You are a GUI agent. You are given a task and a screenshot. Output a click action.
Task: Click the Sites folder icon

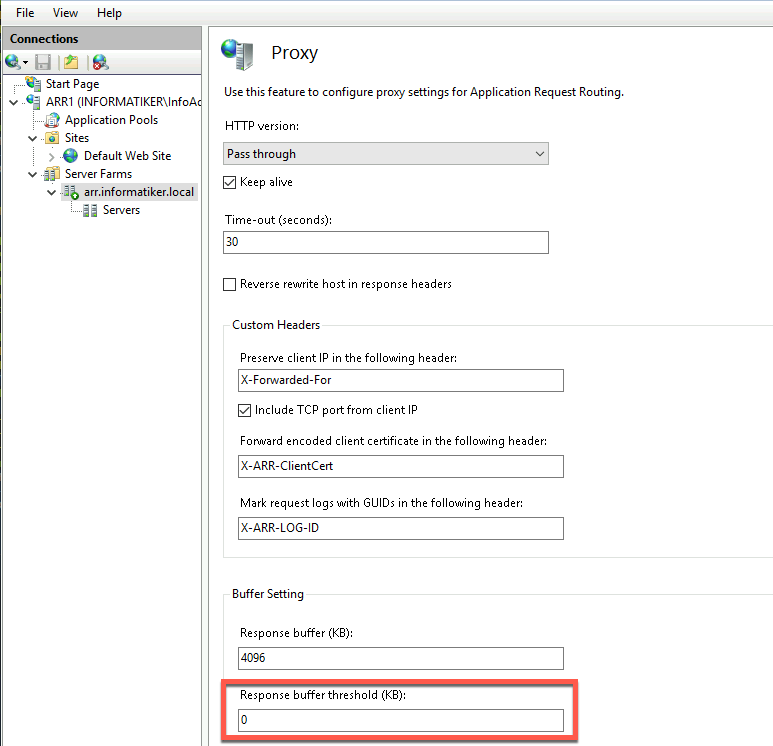click(52, 138)
